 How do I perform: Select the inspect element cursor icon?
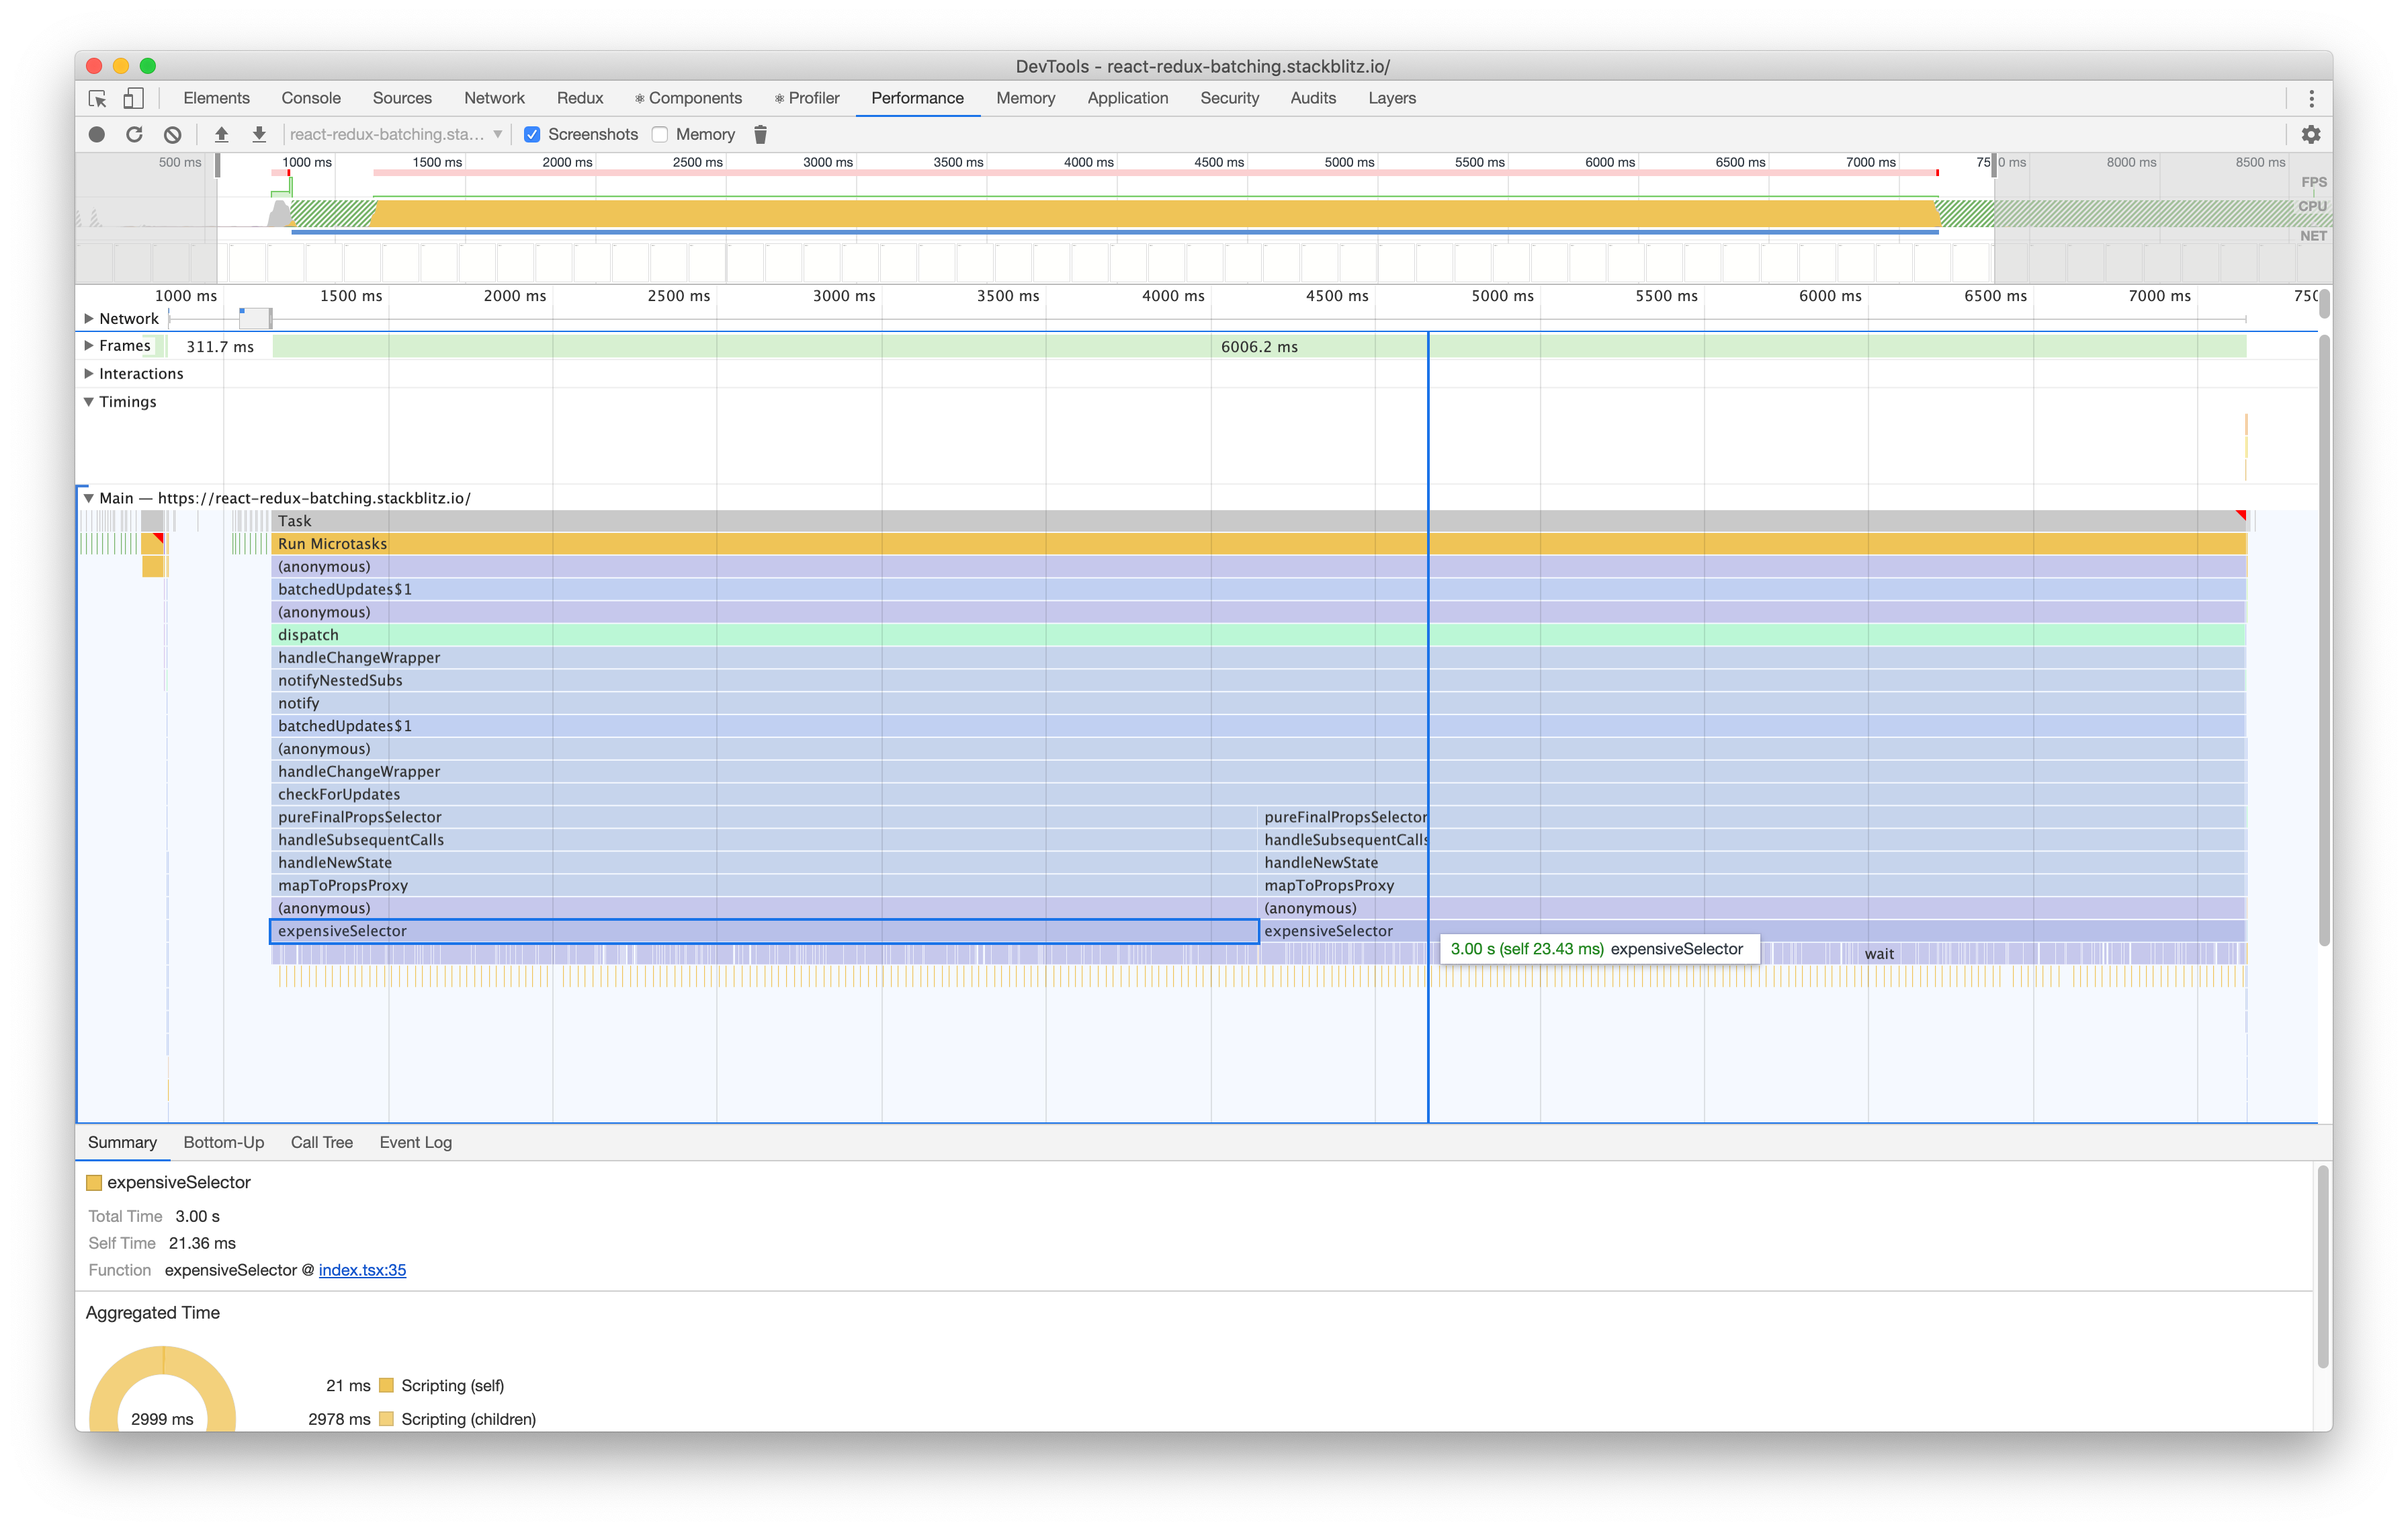pyautogui.click(x=97, y=98)
